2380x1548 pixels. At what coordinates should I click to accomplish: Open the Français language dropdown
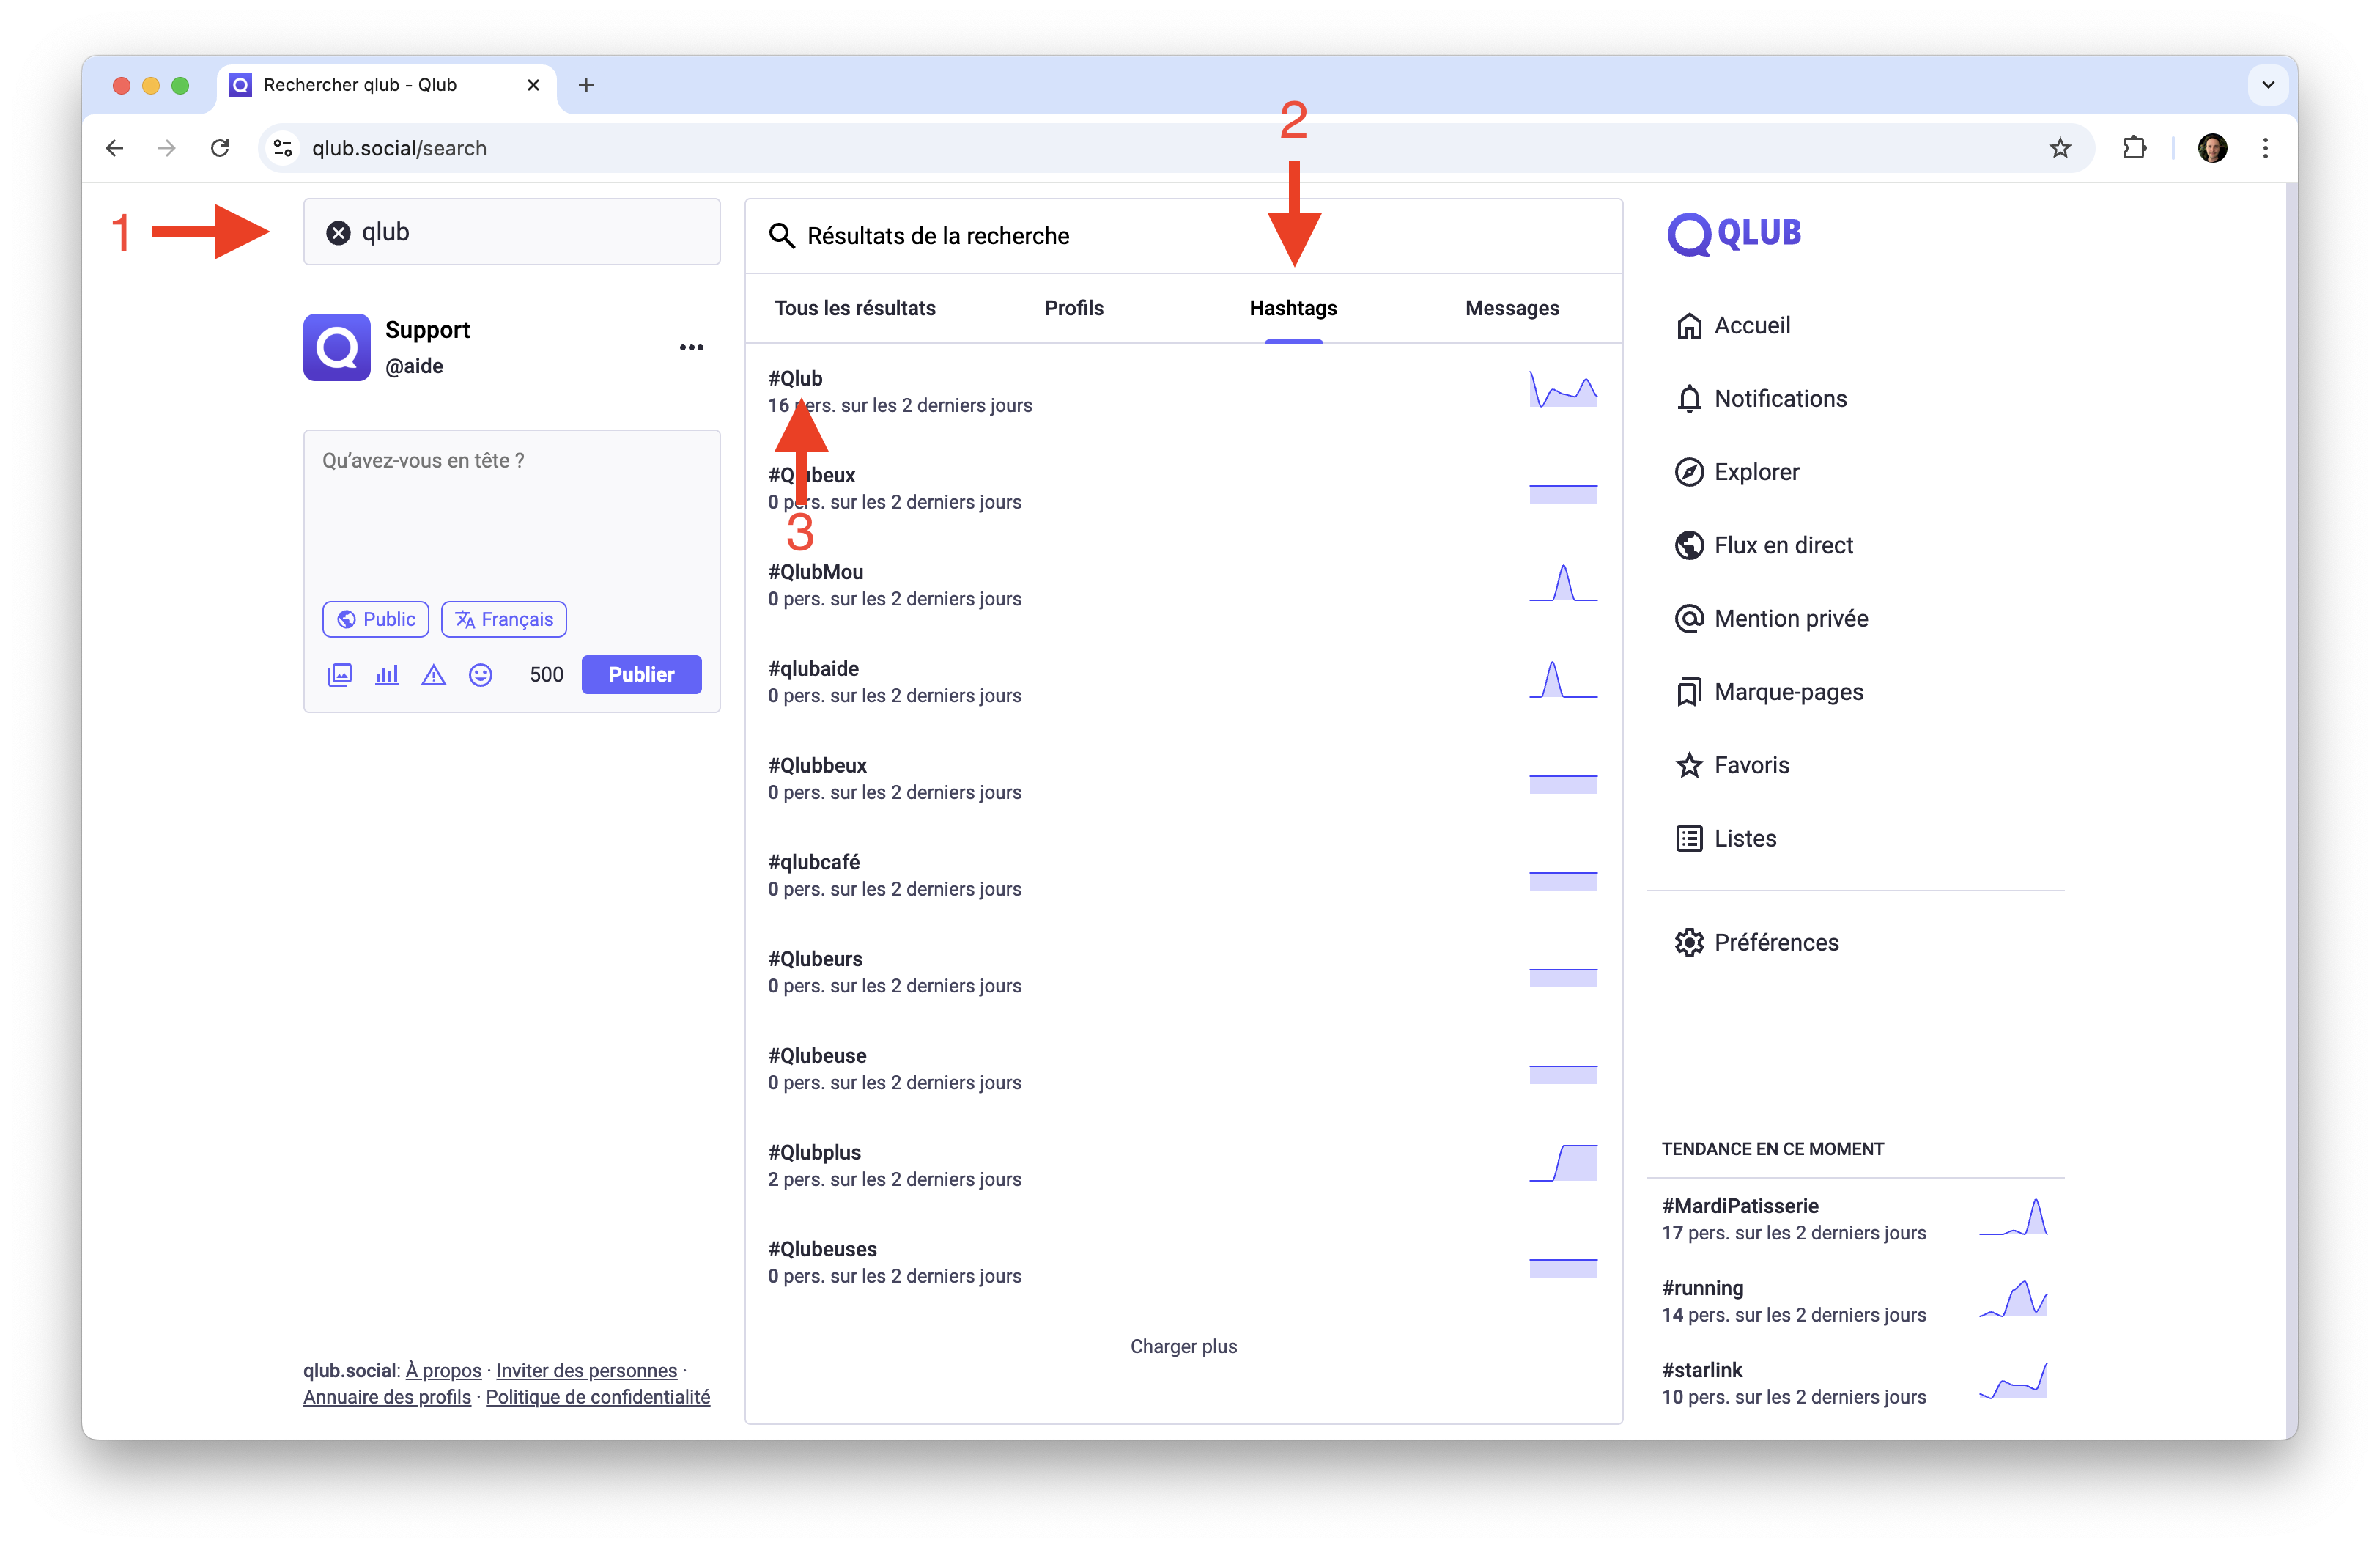(x=504, y=619)
